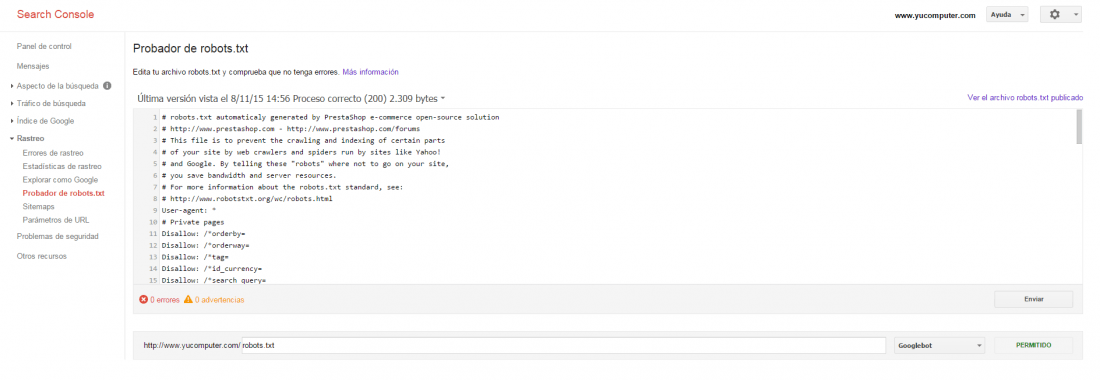Open Mensajes in the sidebar
The height and width of the screenshot is (380, 1100).
point(33,67)
